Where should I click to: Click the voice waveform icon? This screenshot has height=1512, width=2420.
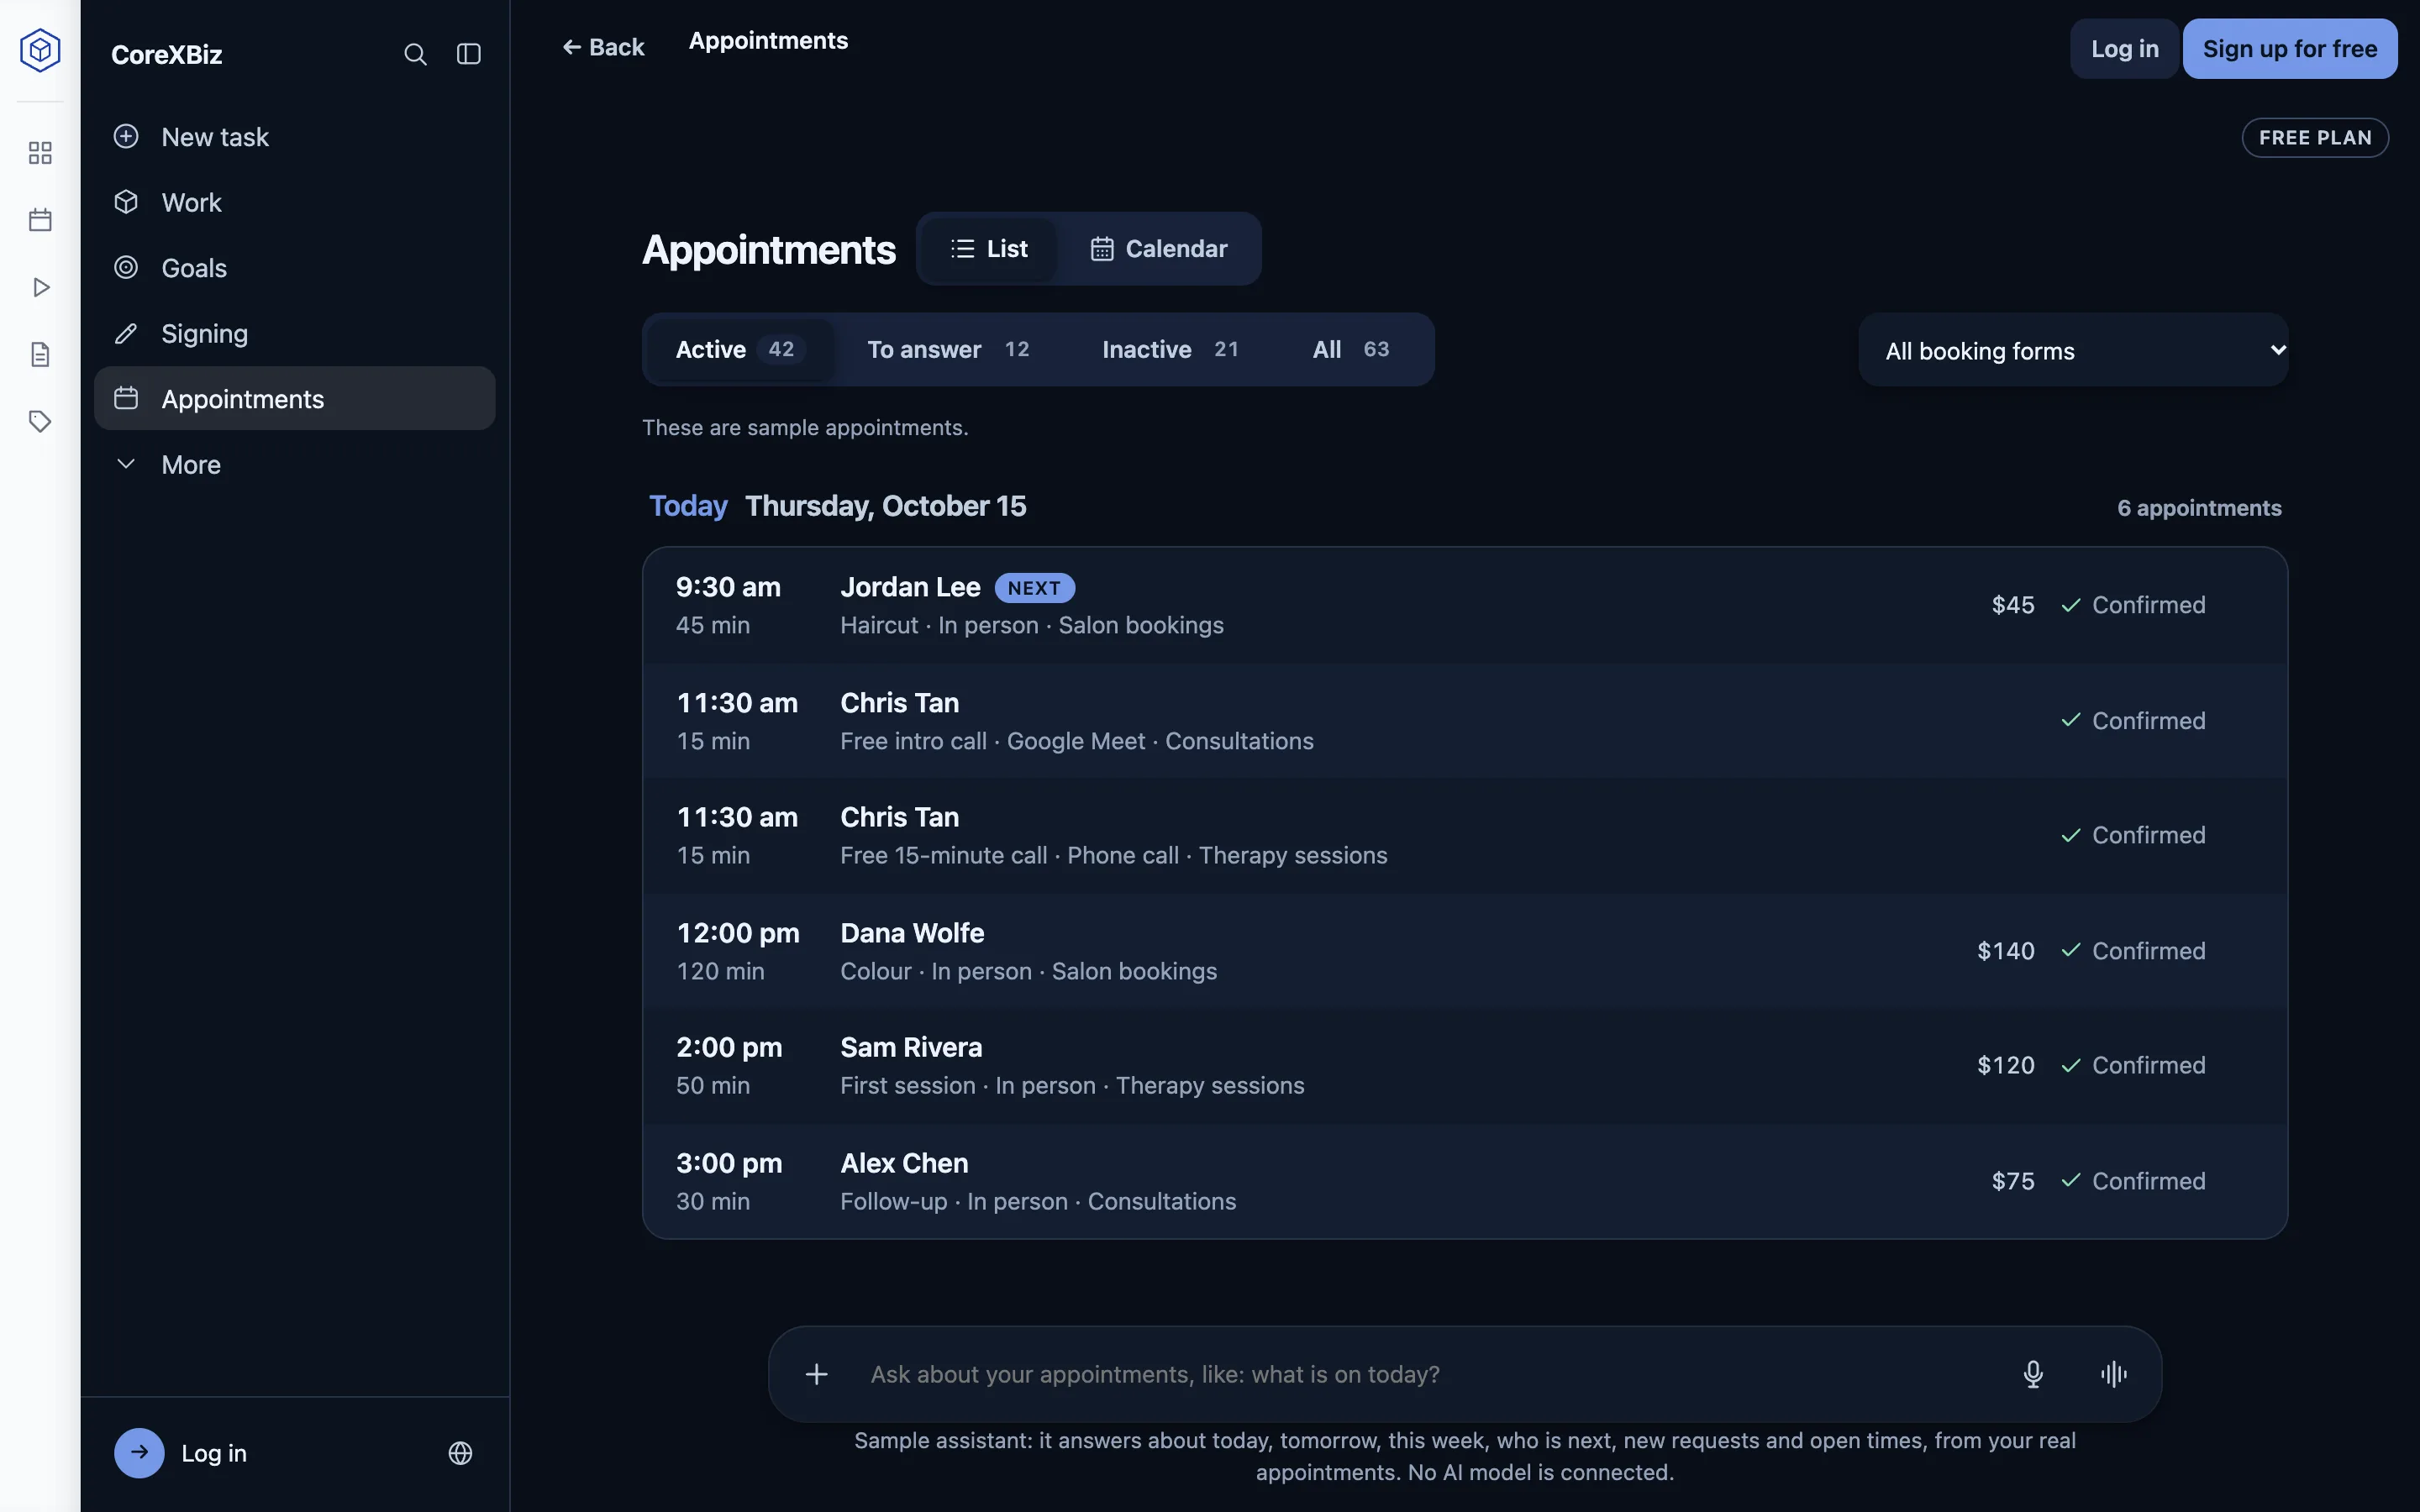pos(2114,1374)
